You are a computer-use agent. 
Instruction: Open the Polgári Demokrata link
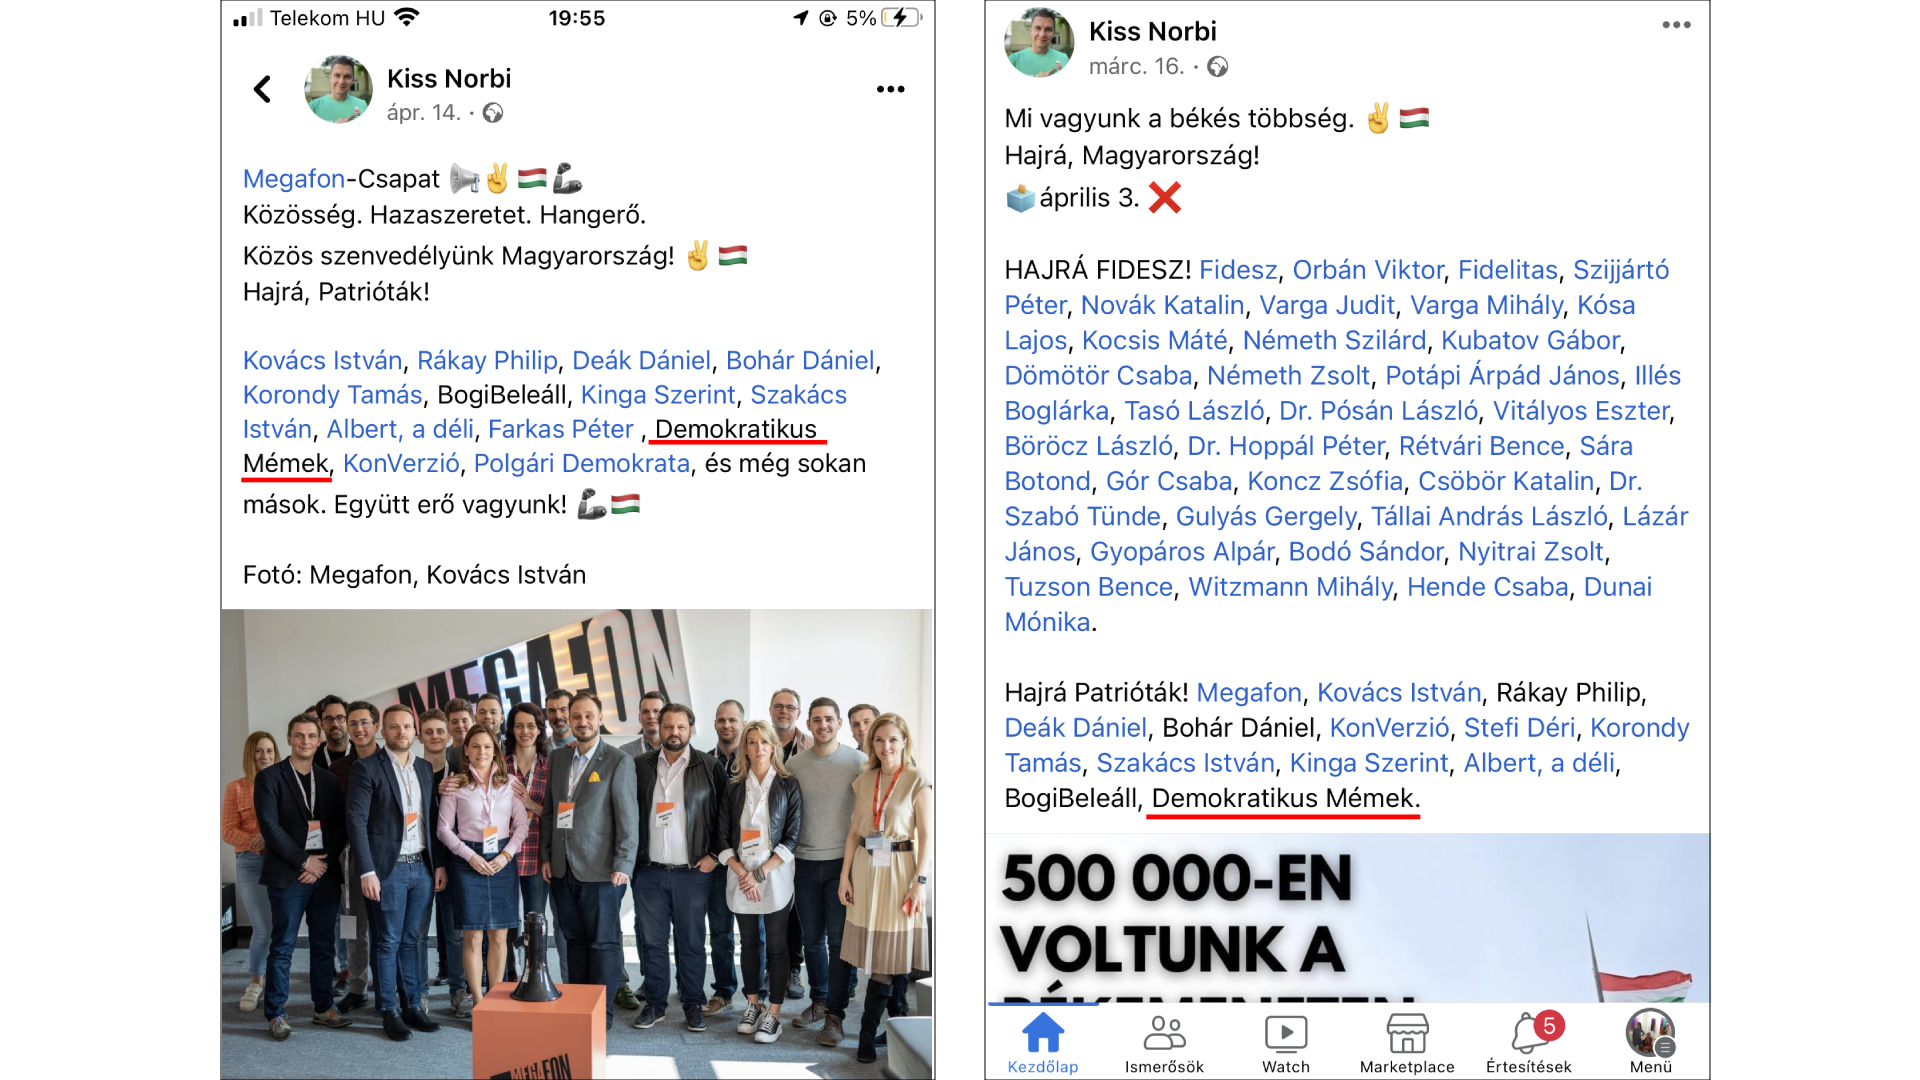pyautogui.click(x=582, y=464)
